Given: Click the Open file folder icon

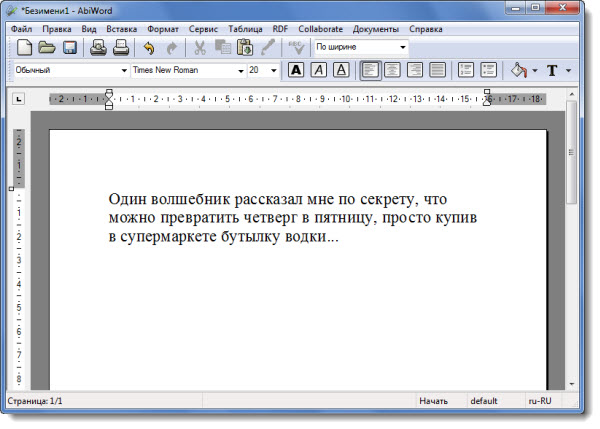Looking at the screenshot, I should click(46, 48).
